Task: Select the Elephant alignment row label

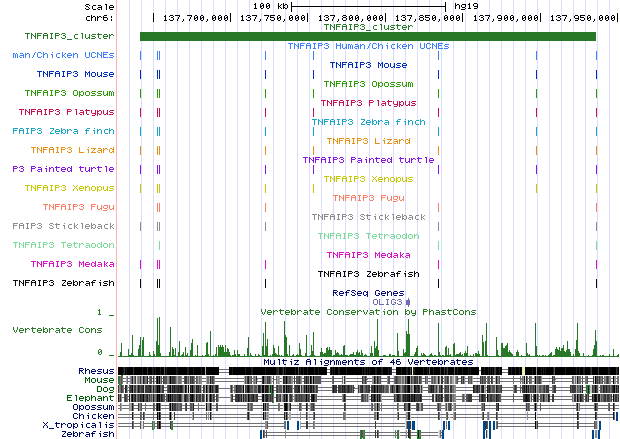Action: pyautogui.click(x=93, y=398)
